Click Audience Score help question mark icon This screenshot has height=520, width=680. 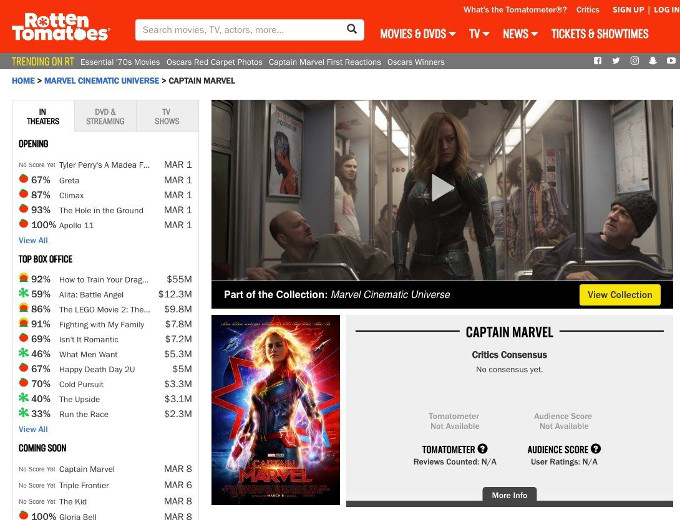tap(596, 449)
